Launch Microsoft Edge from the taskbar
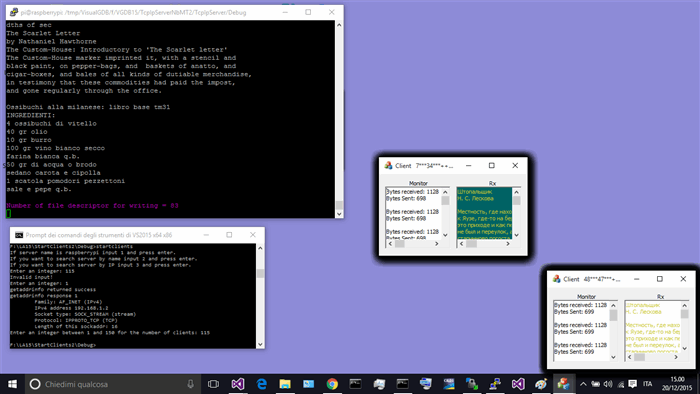The image size is (700, 394). [262, 384]
